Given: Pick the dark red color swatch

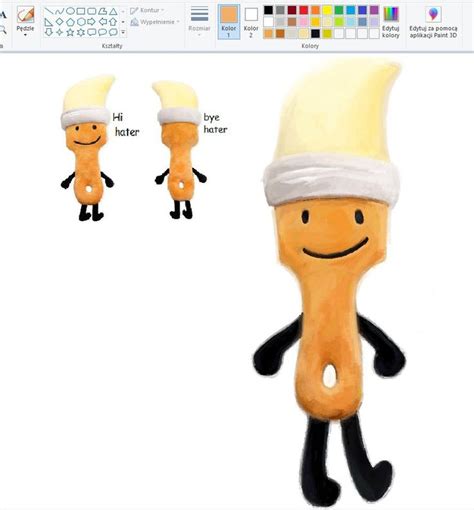Looking at the screenshot, I should pos(292,10).
